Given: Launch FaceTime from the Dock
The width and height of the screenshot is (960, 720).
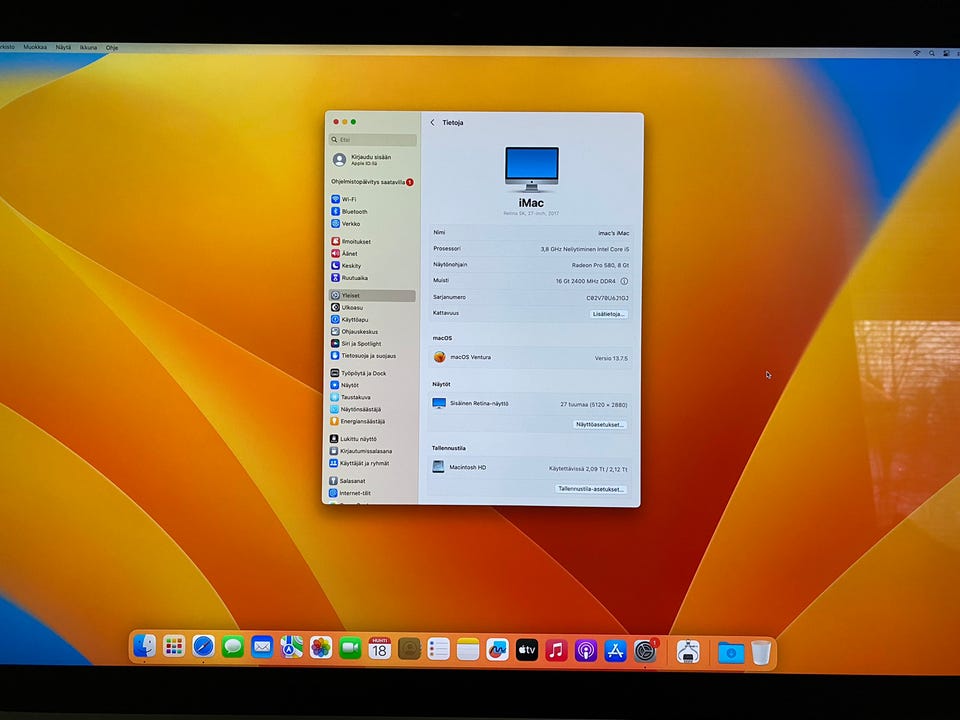Looking at the screenshot, I should (x=350, y=648).
